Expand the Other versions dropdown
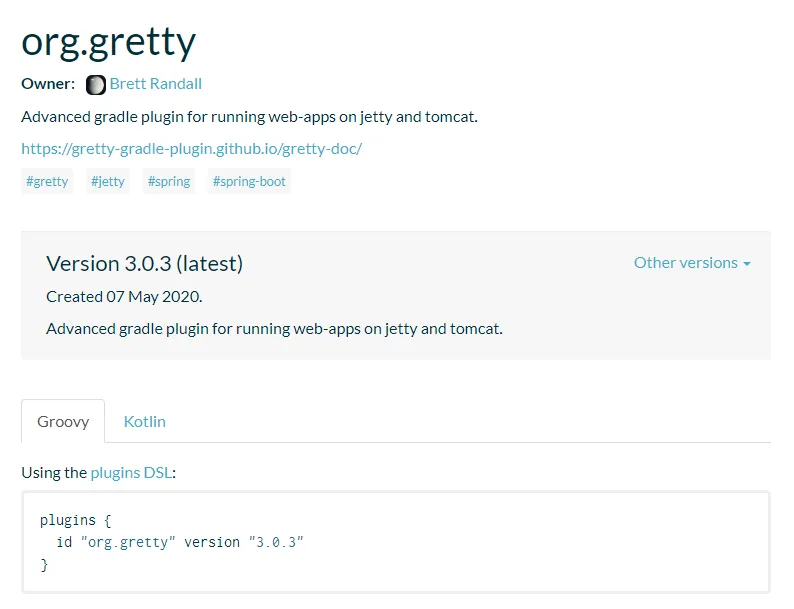 (x=692, y=263)
